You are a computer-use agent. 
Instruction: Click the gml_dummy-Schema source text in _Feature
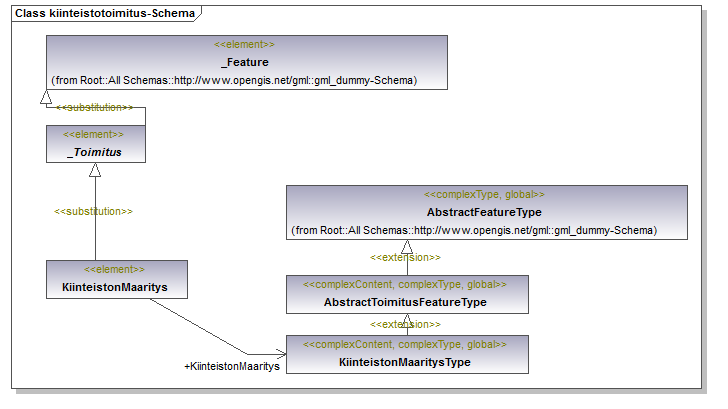click(x=234, y=80)
